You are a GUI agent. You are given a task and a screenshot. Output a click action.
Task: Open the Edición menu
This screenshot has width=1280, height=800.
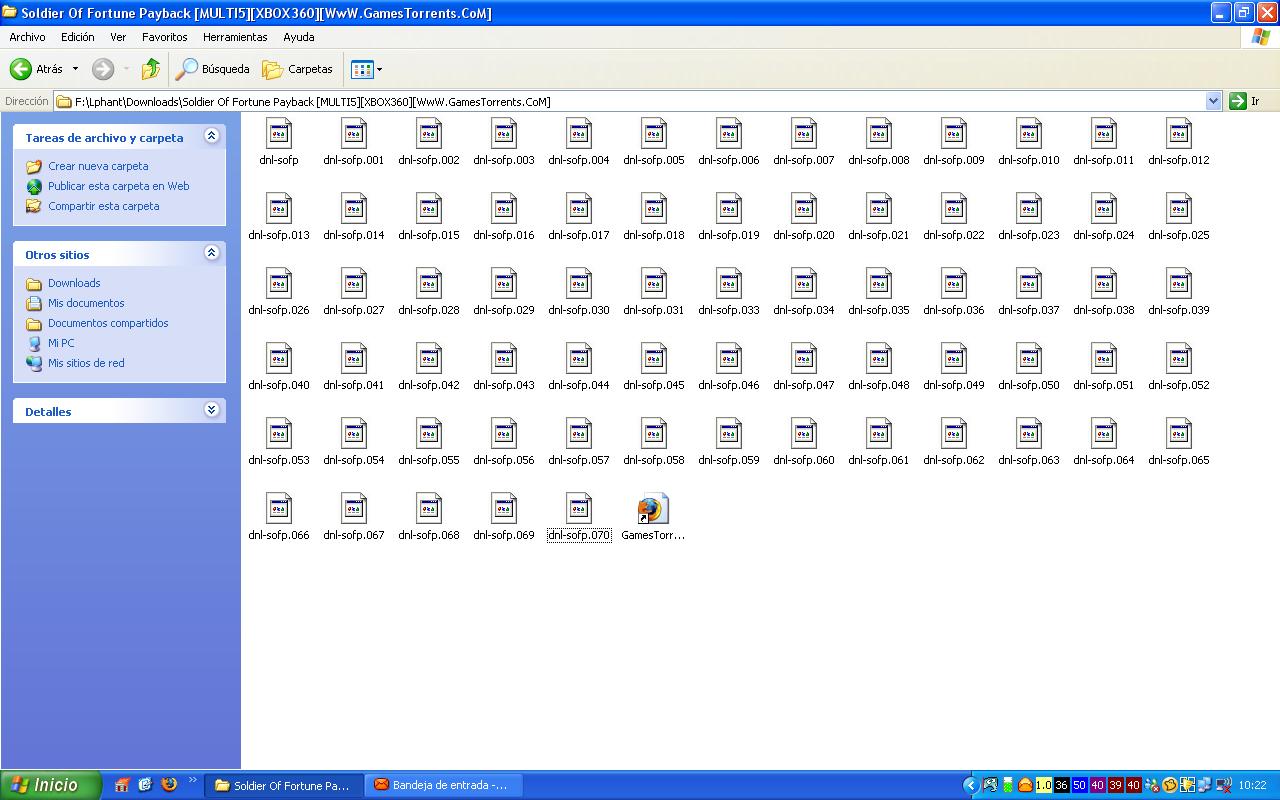pos(77,37)
